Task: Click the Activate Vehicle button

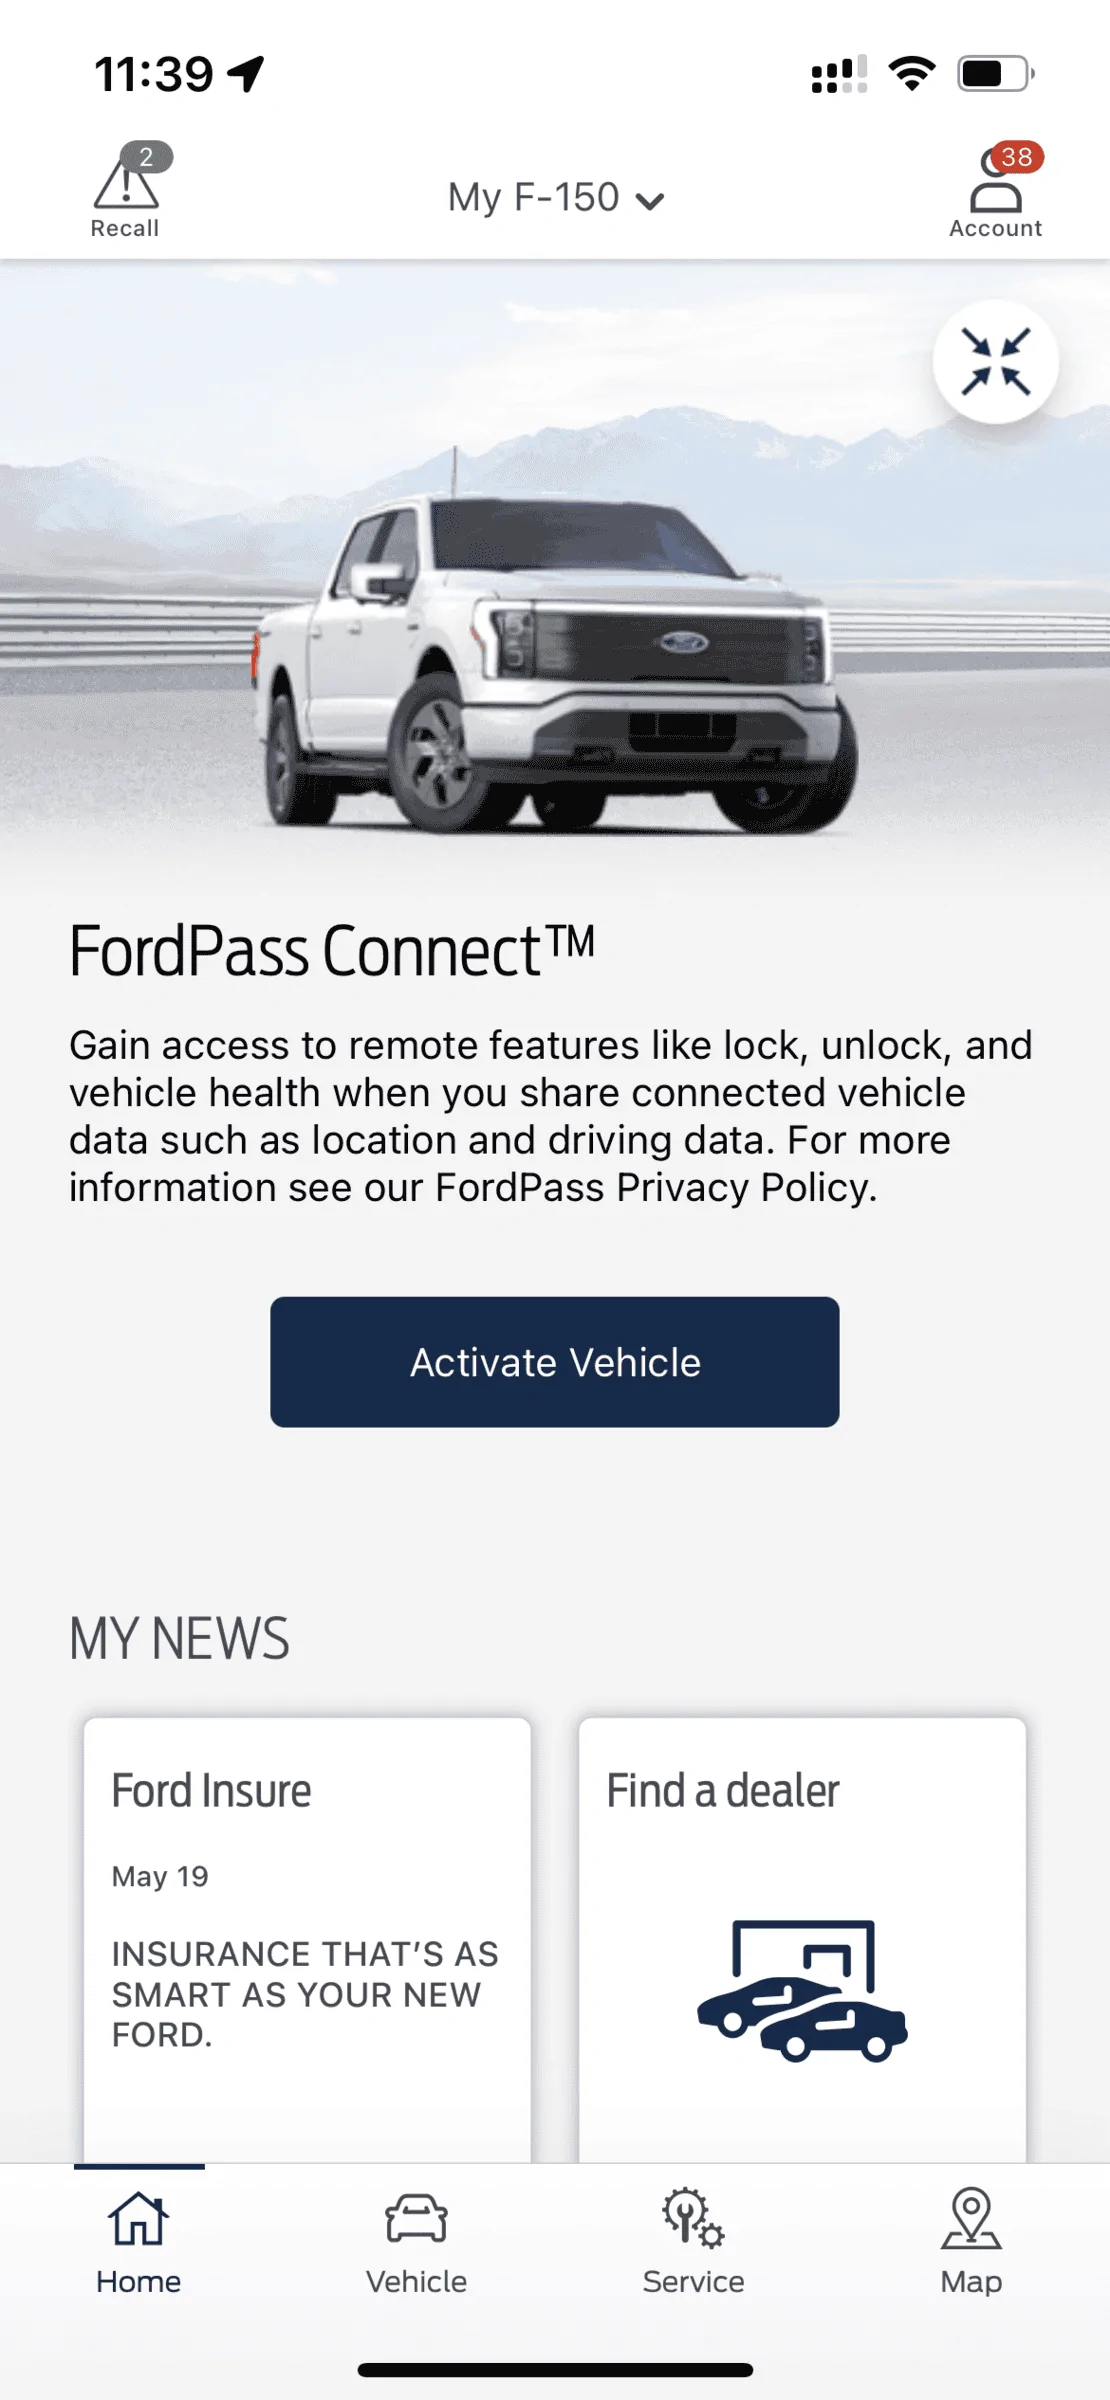Action: (x=555, y=1362)
